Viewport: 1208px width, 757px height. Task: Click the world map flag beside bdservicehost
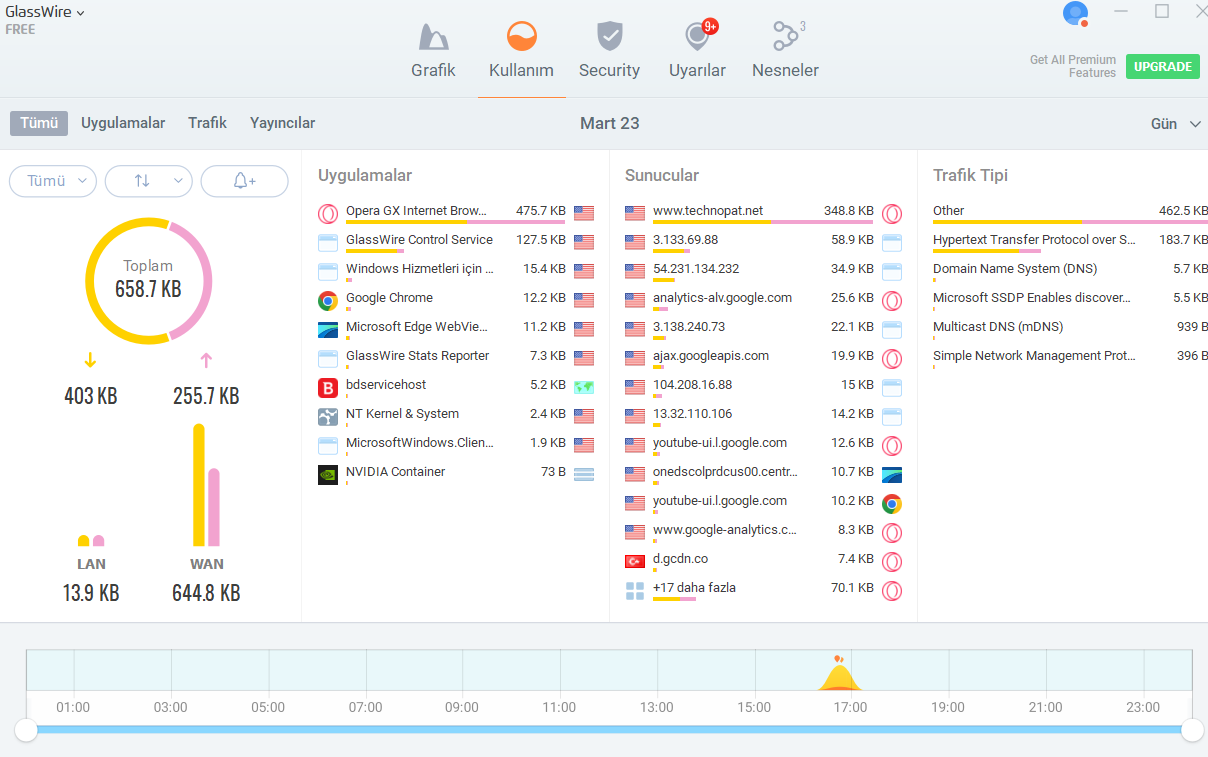coord(584,387)
